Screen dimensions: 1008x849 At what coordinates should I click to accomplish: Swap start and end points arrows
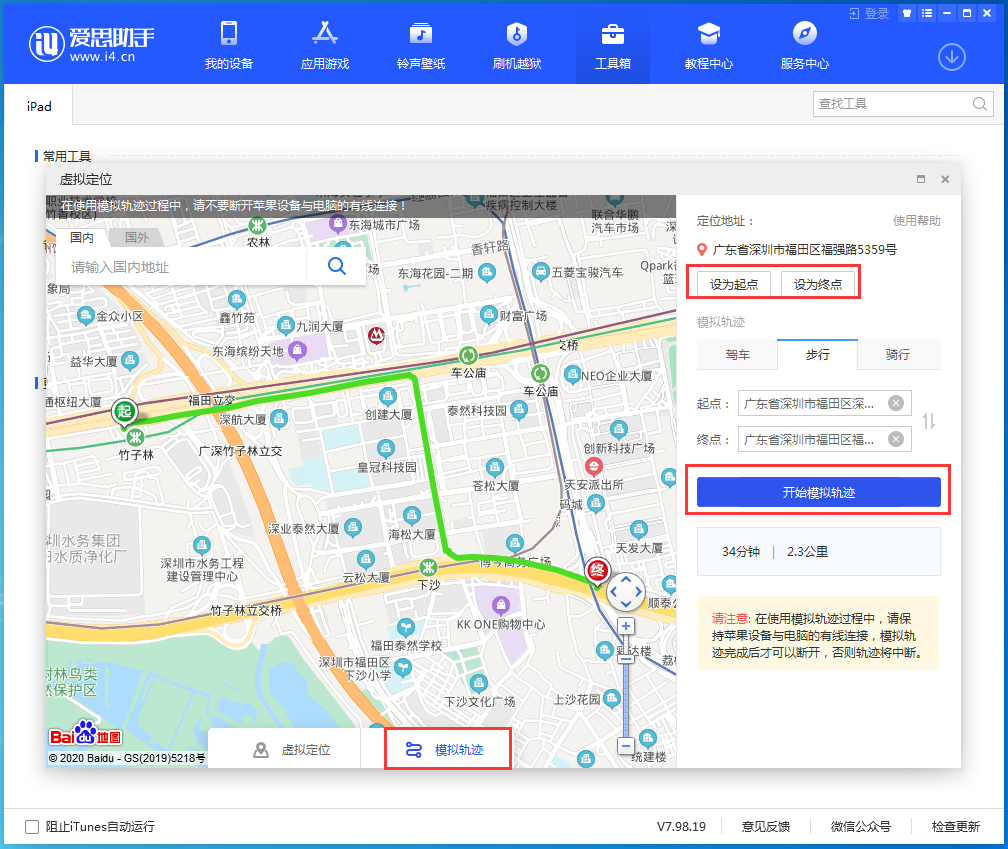[928, 422]
